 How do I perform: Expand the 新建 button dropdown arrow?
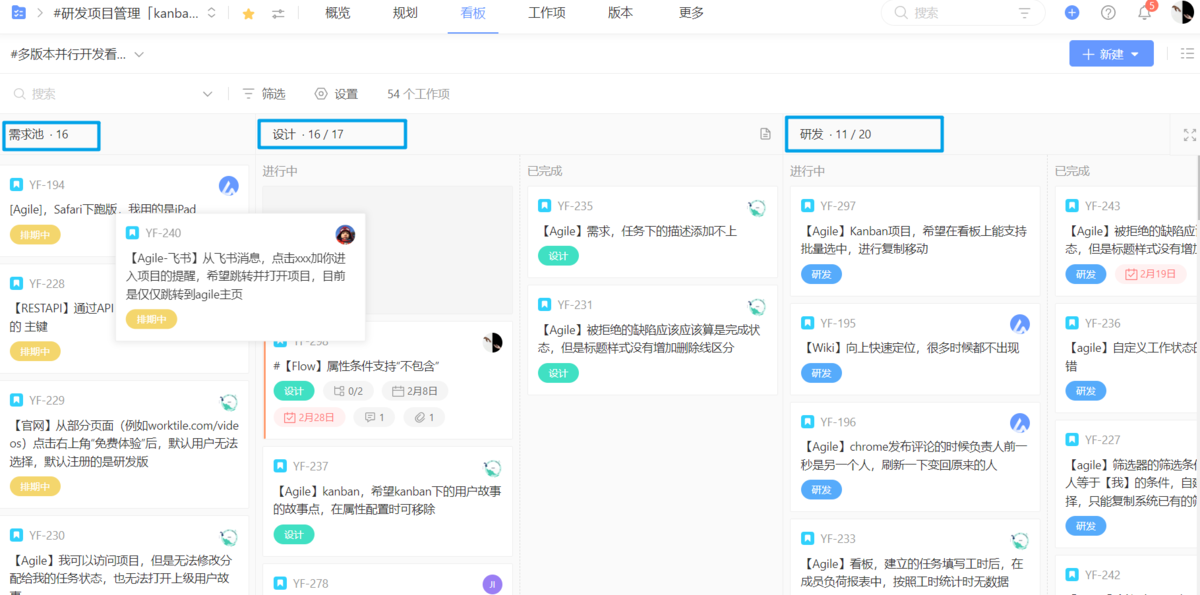pyautogui.click(x=1136, y=53)
